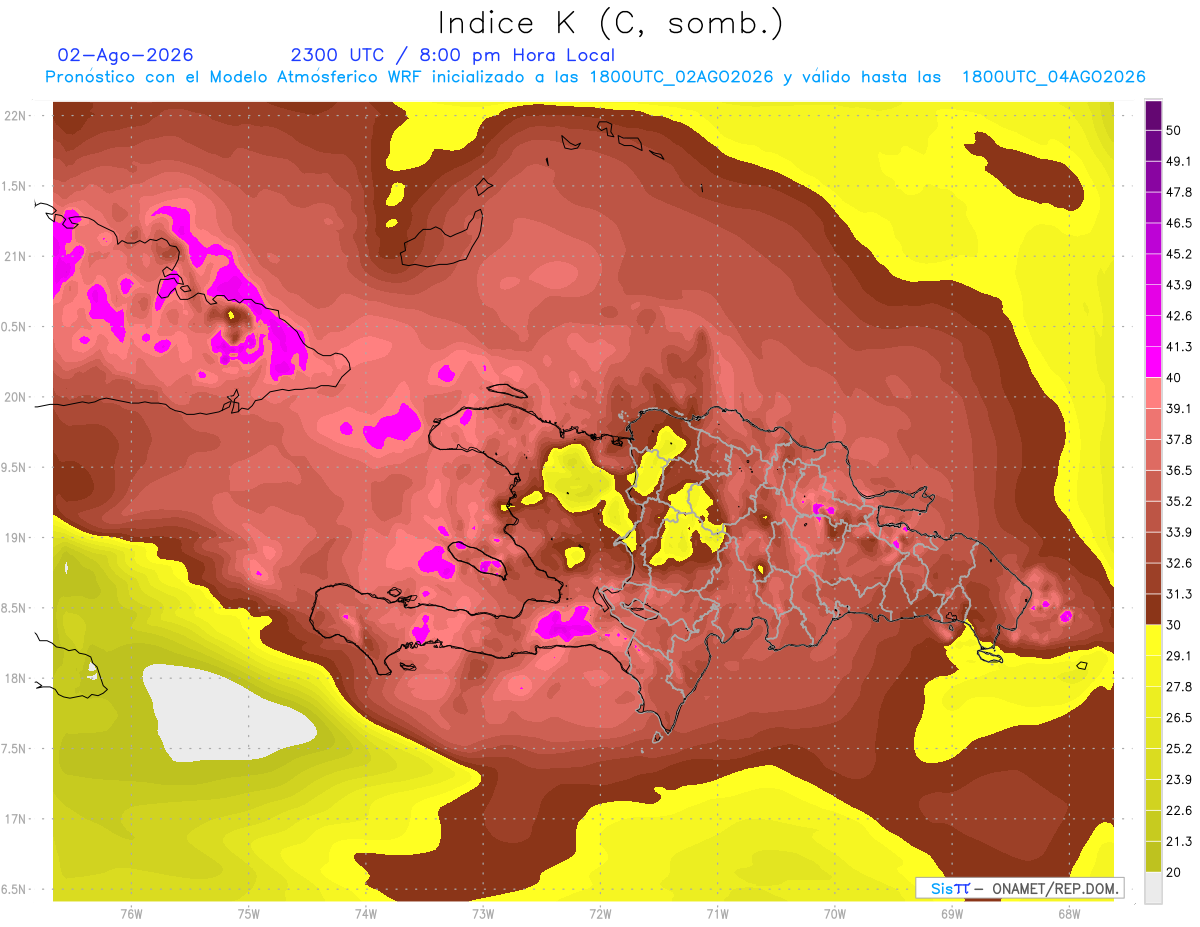Click colorbar value label "23.9"

[x=1178, y=779]
